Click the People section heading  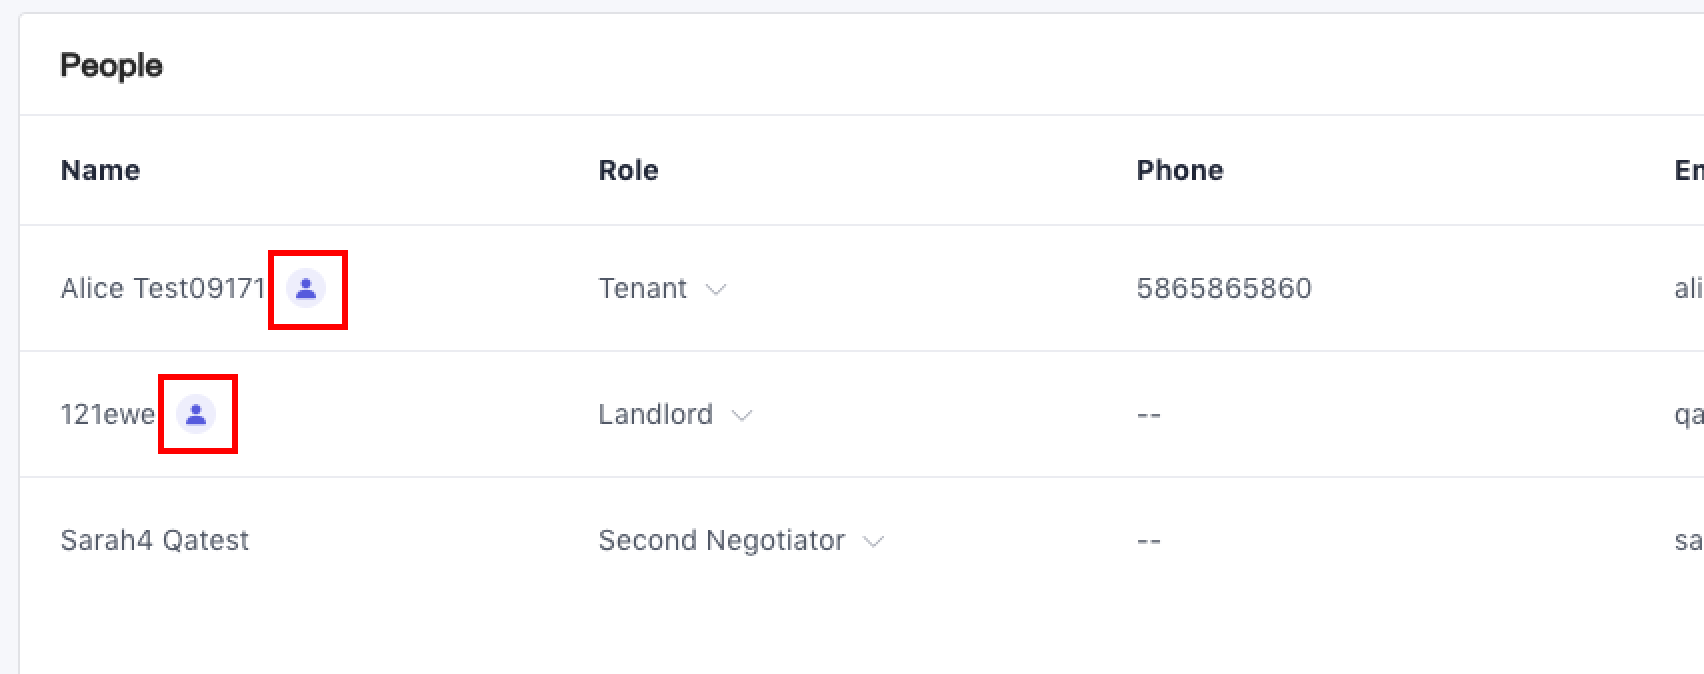pyautogui.click(x=111, y=66)
